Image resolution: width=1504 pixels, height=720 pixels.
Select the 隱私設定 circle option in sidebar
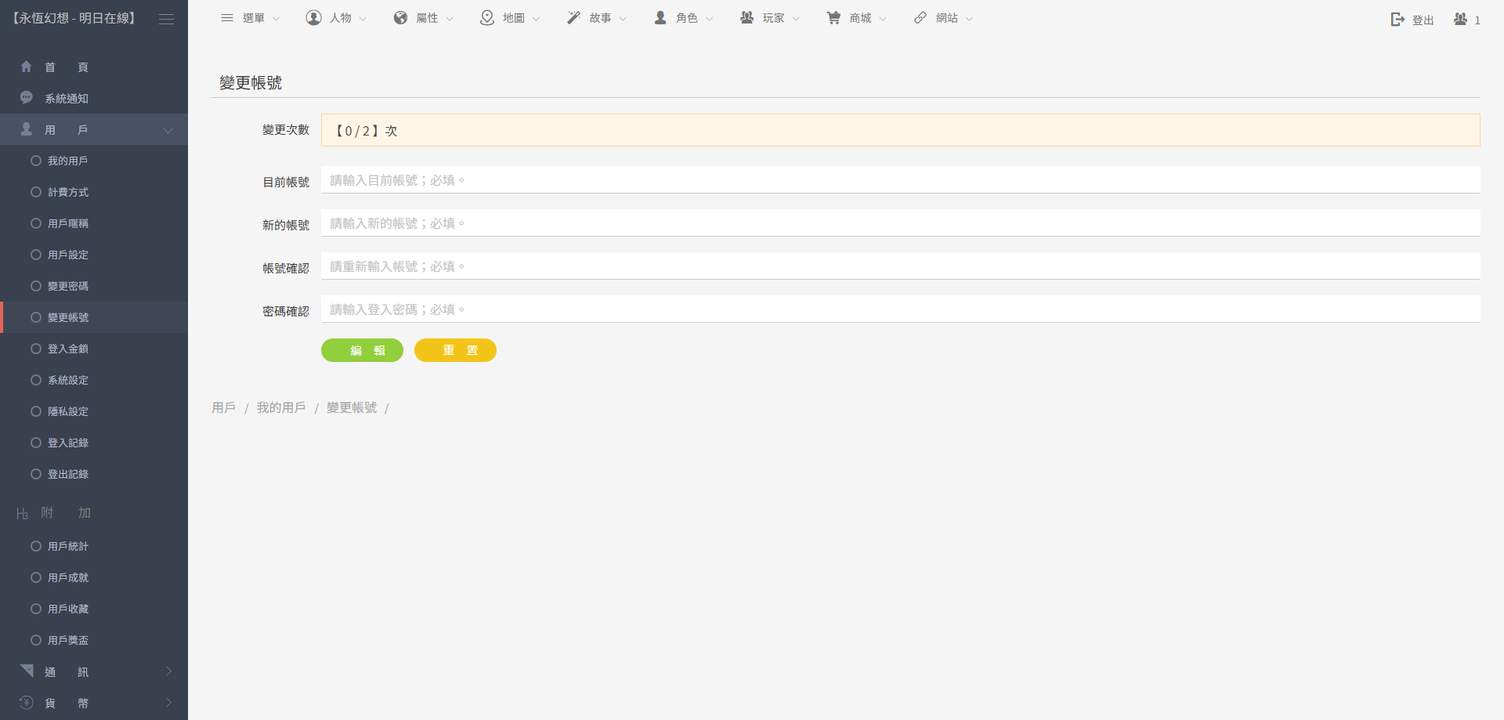click(x=36, y=411)
